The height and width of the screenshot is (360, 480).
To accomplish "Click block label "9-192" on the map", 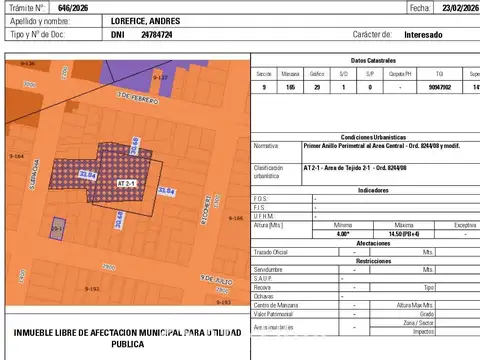I will pos(92,289).
